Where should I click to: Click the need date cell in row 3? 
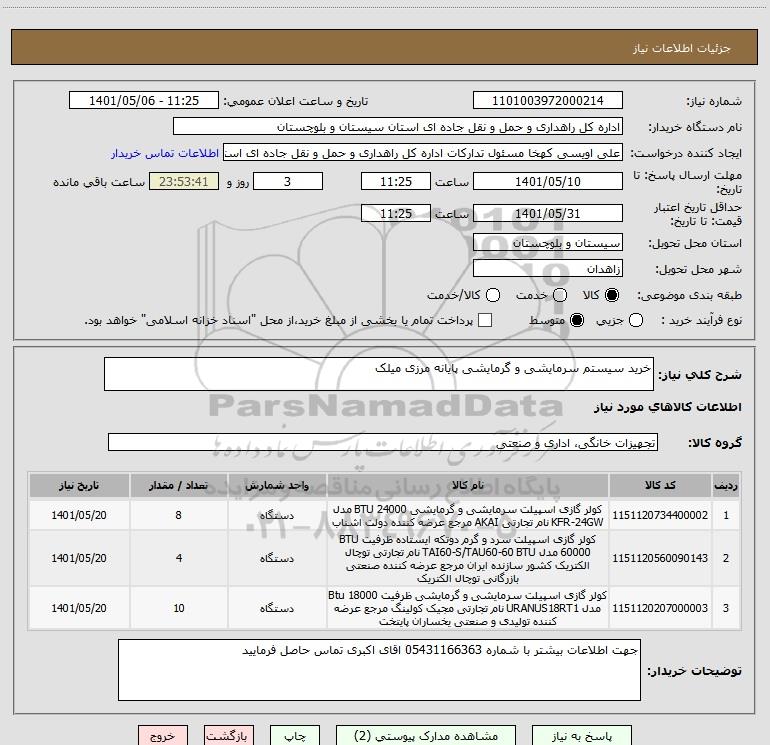click(x=79, y=608)
